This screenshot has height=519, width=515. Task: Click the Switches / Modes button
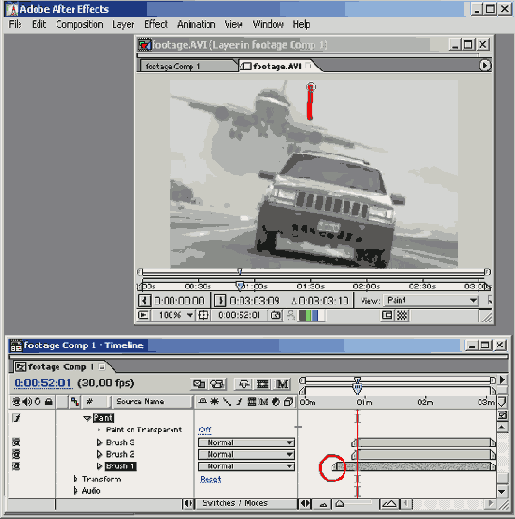235,503
